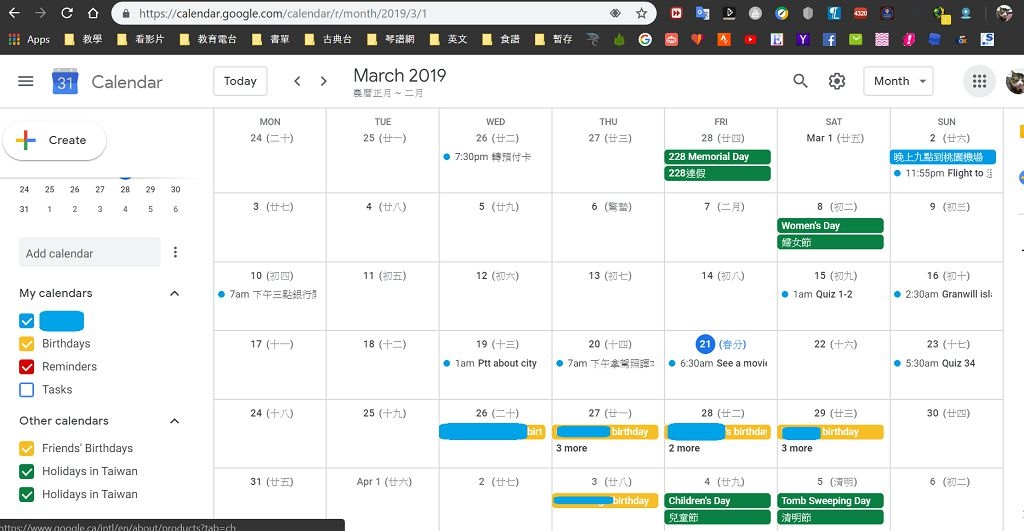Image resolution: width=1024 pixels, height=531 pixels.
Task: Toggle the personal blue calendar checkbox
Action: coord(27,321)
